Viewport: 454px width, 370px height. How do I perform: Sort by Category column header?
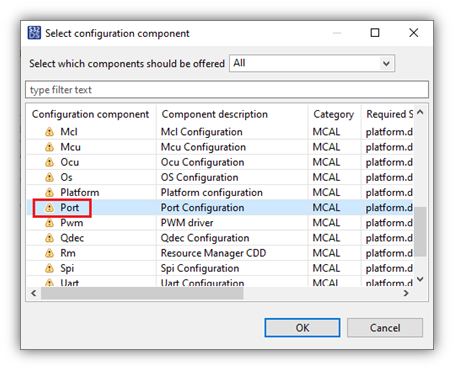coord(334,114)
